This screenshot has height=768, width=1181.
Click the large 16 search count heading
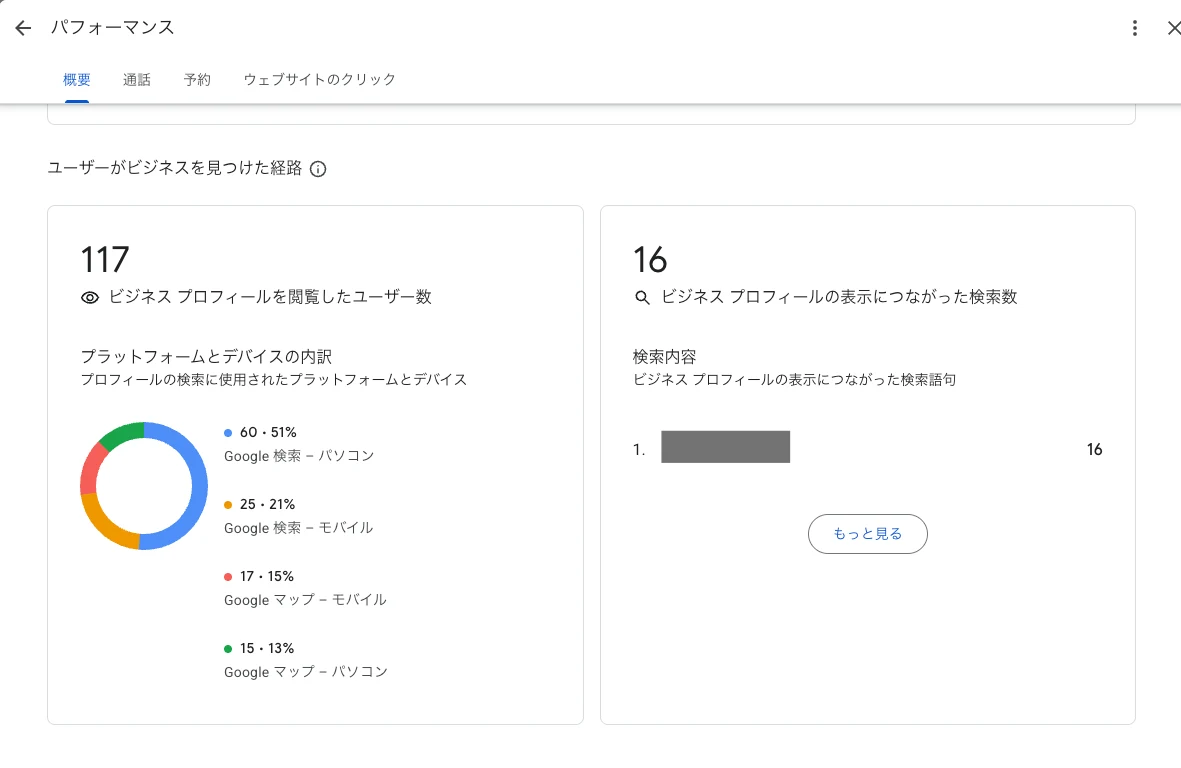pyautogui.click(x=650, y=260)
